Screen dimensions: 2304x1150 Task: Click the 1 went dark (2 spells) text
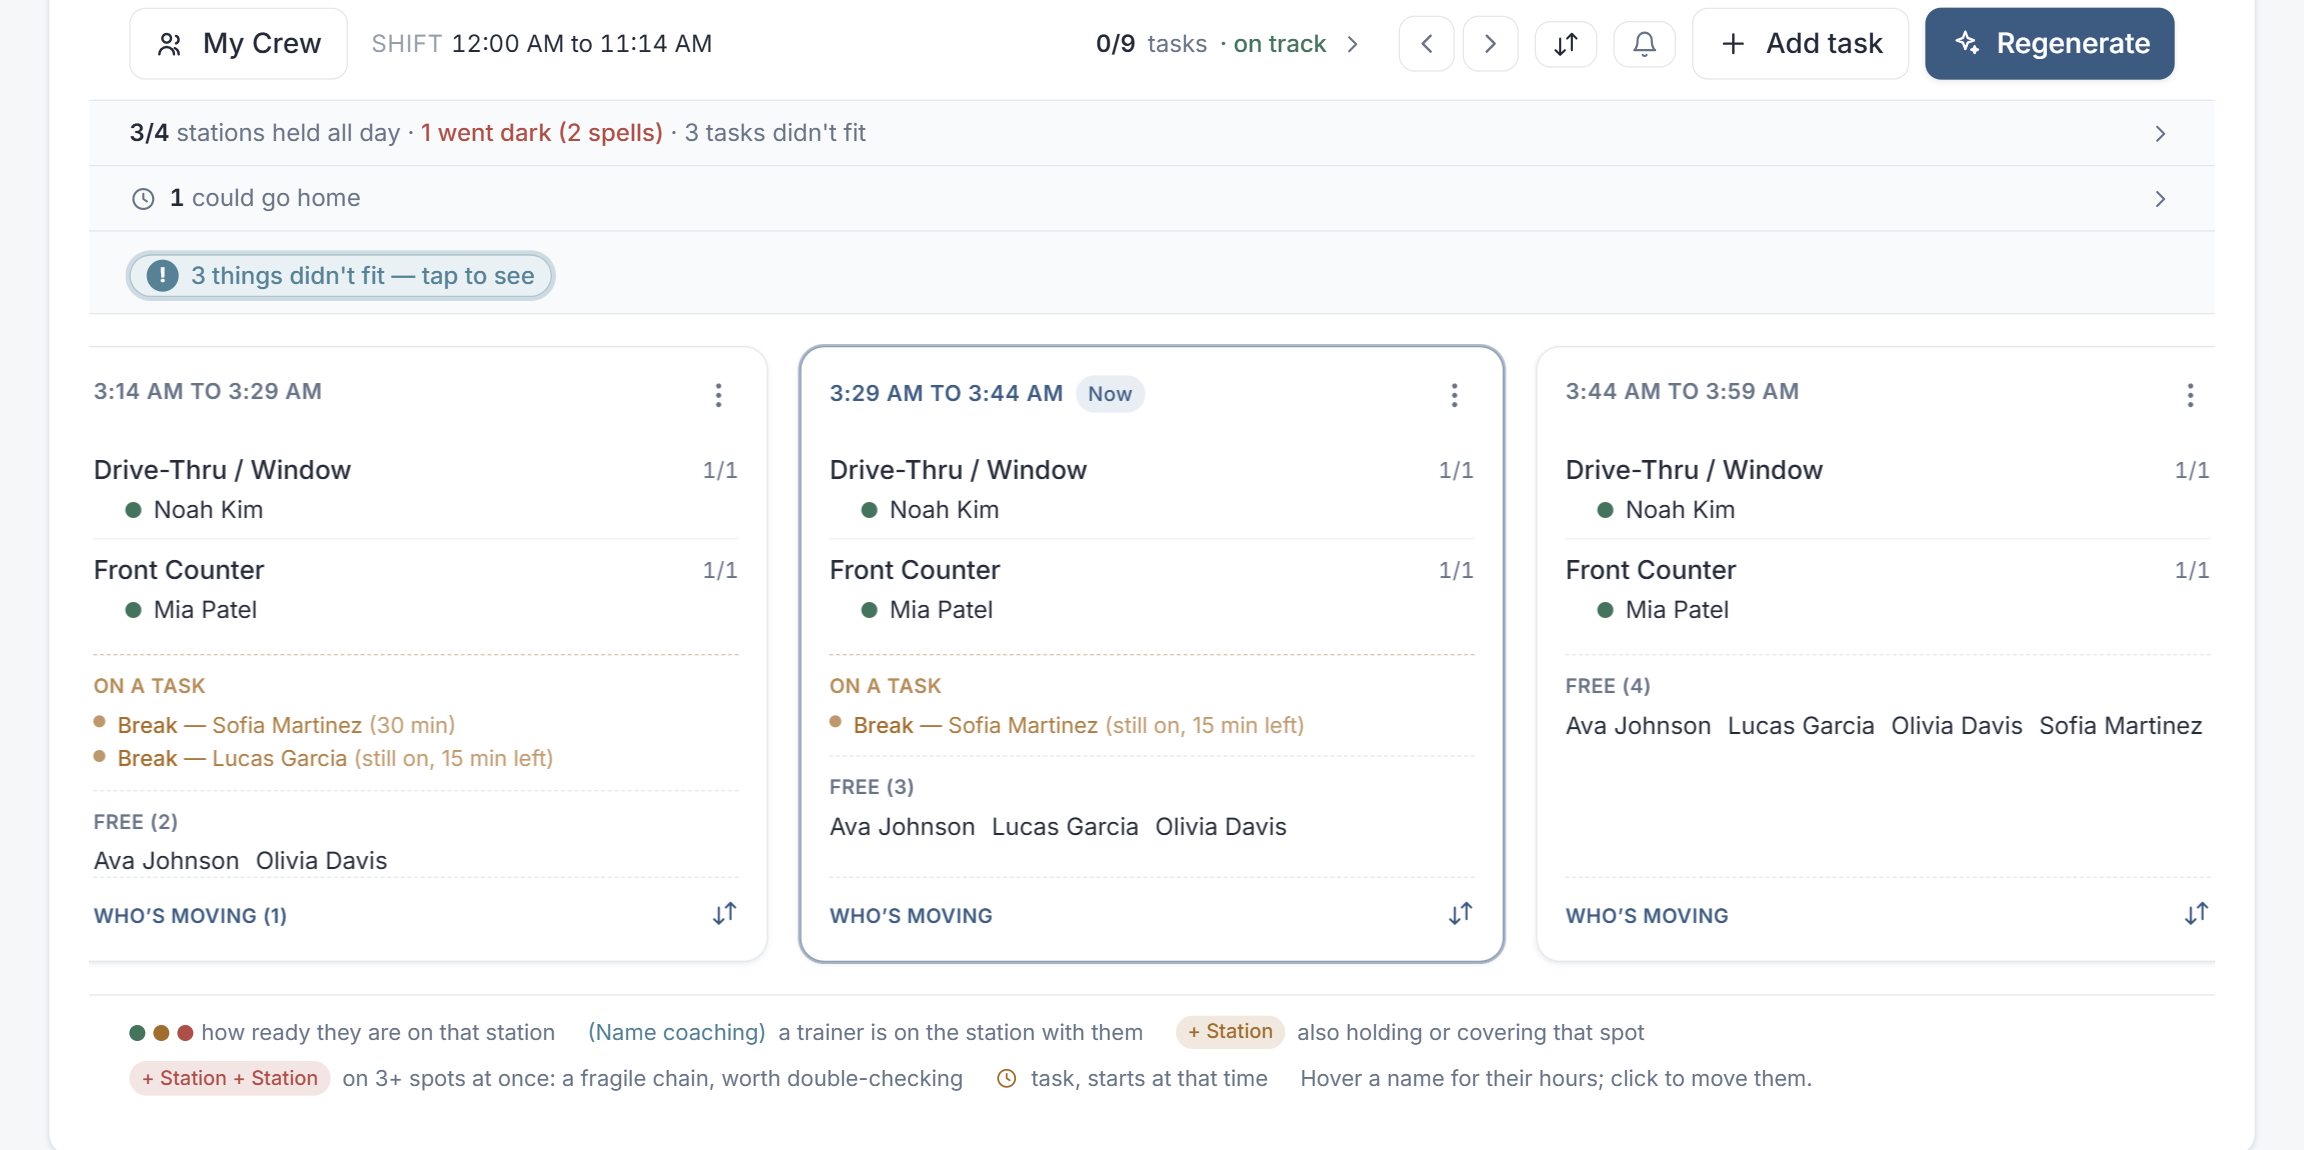[541, 133]
